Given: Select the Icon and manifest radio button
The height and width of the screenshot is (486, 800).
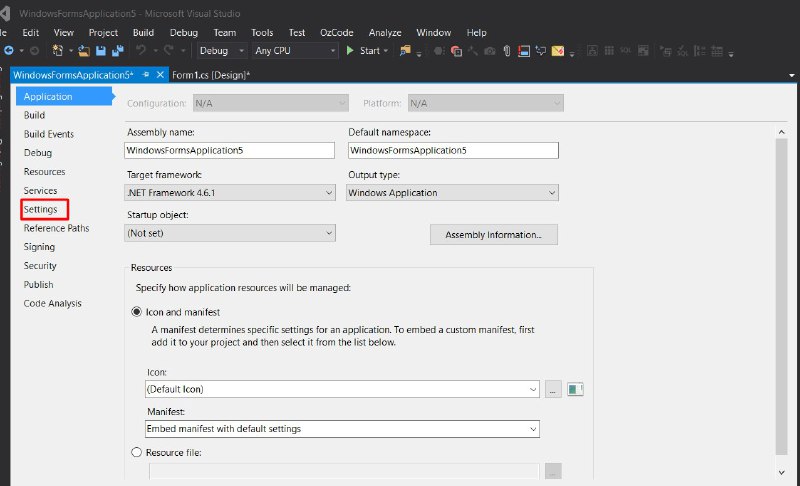Looking at the screenshot, I should pyautogui.click(x=136, y=312).
